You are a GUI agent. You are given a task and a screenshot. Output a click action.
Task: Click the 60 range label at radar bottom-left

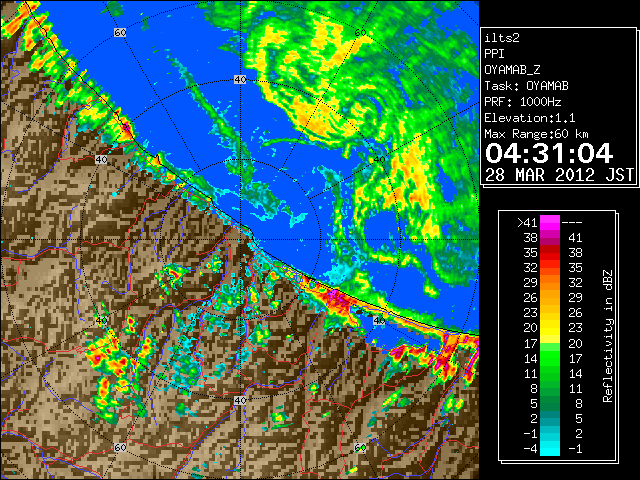(x=120, y=447)
